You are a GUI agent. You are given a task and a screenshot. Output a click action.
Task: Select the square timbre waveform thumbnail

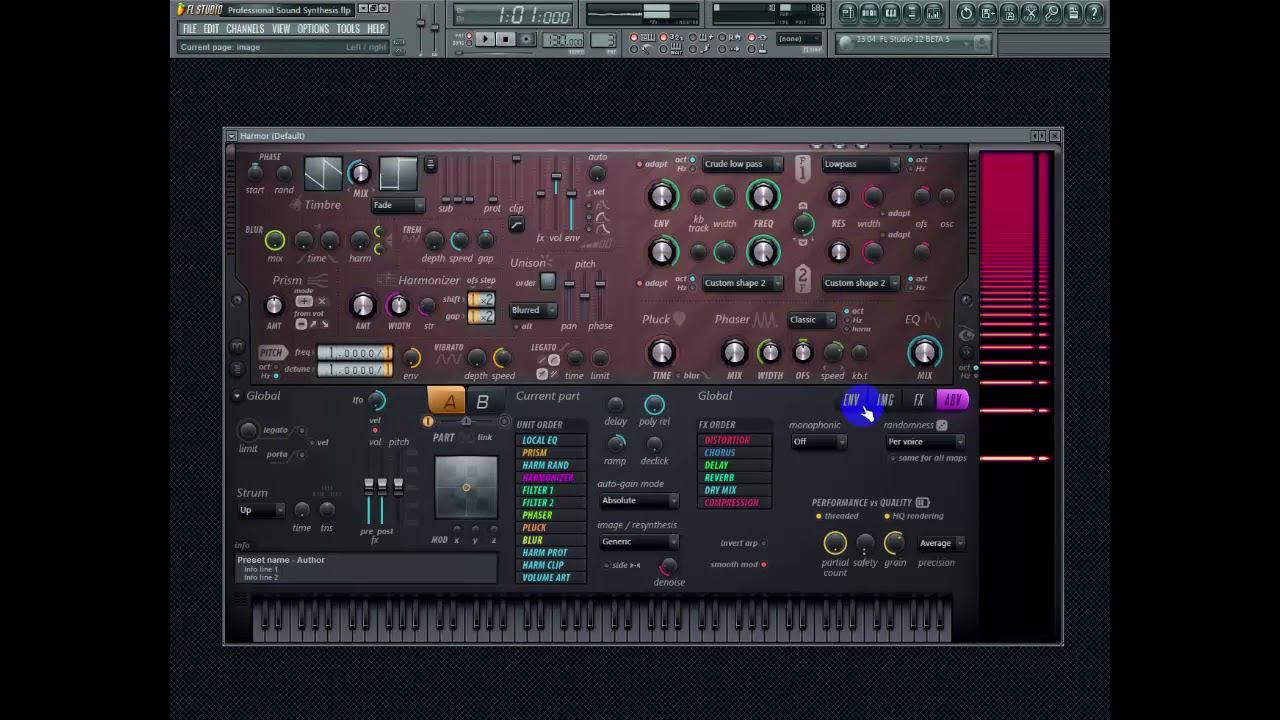pyautogui.click(x=397, y=174)
